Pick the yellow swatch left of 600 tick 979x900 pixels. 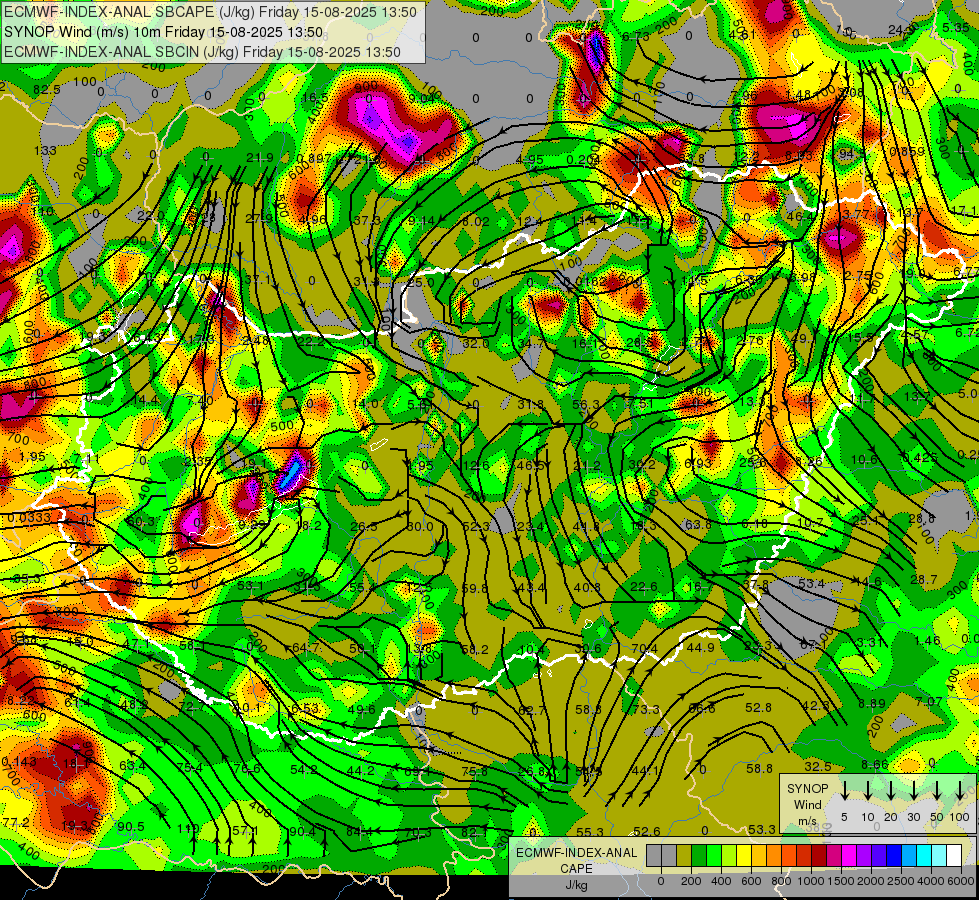744,855
